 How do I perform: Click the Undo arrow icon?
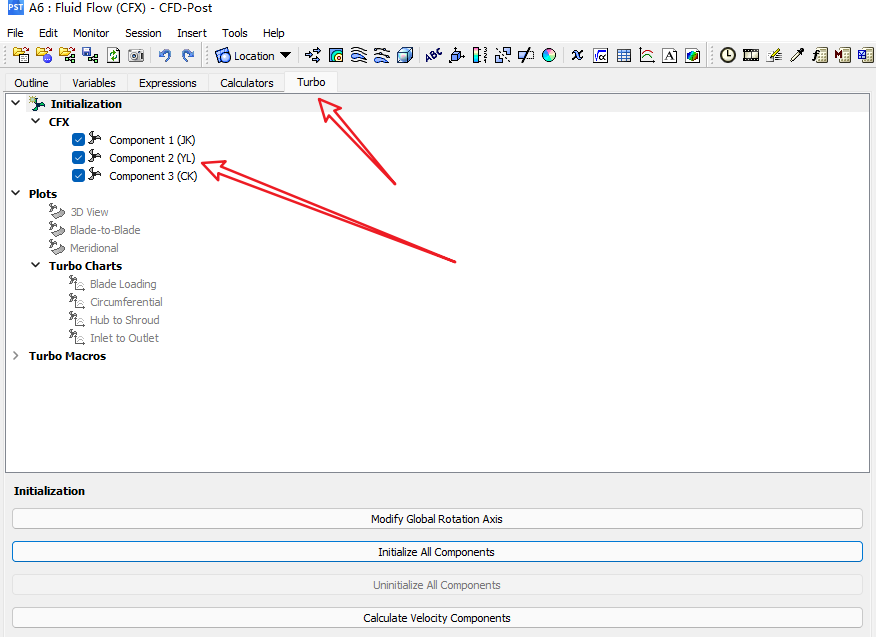[165, 56]
